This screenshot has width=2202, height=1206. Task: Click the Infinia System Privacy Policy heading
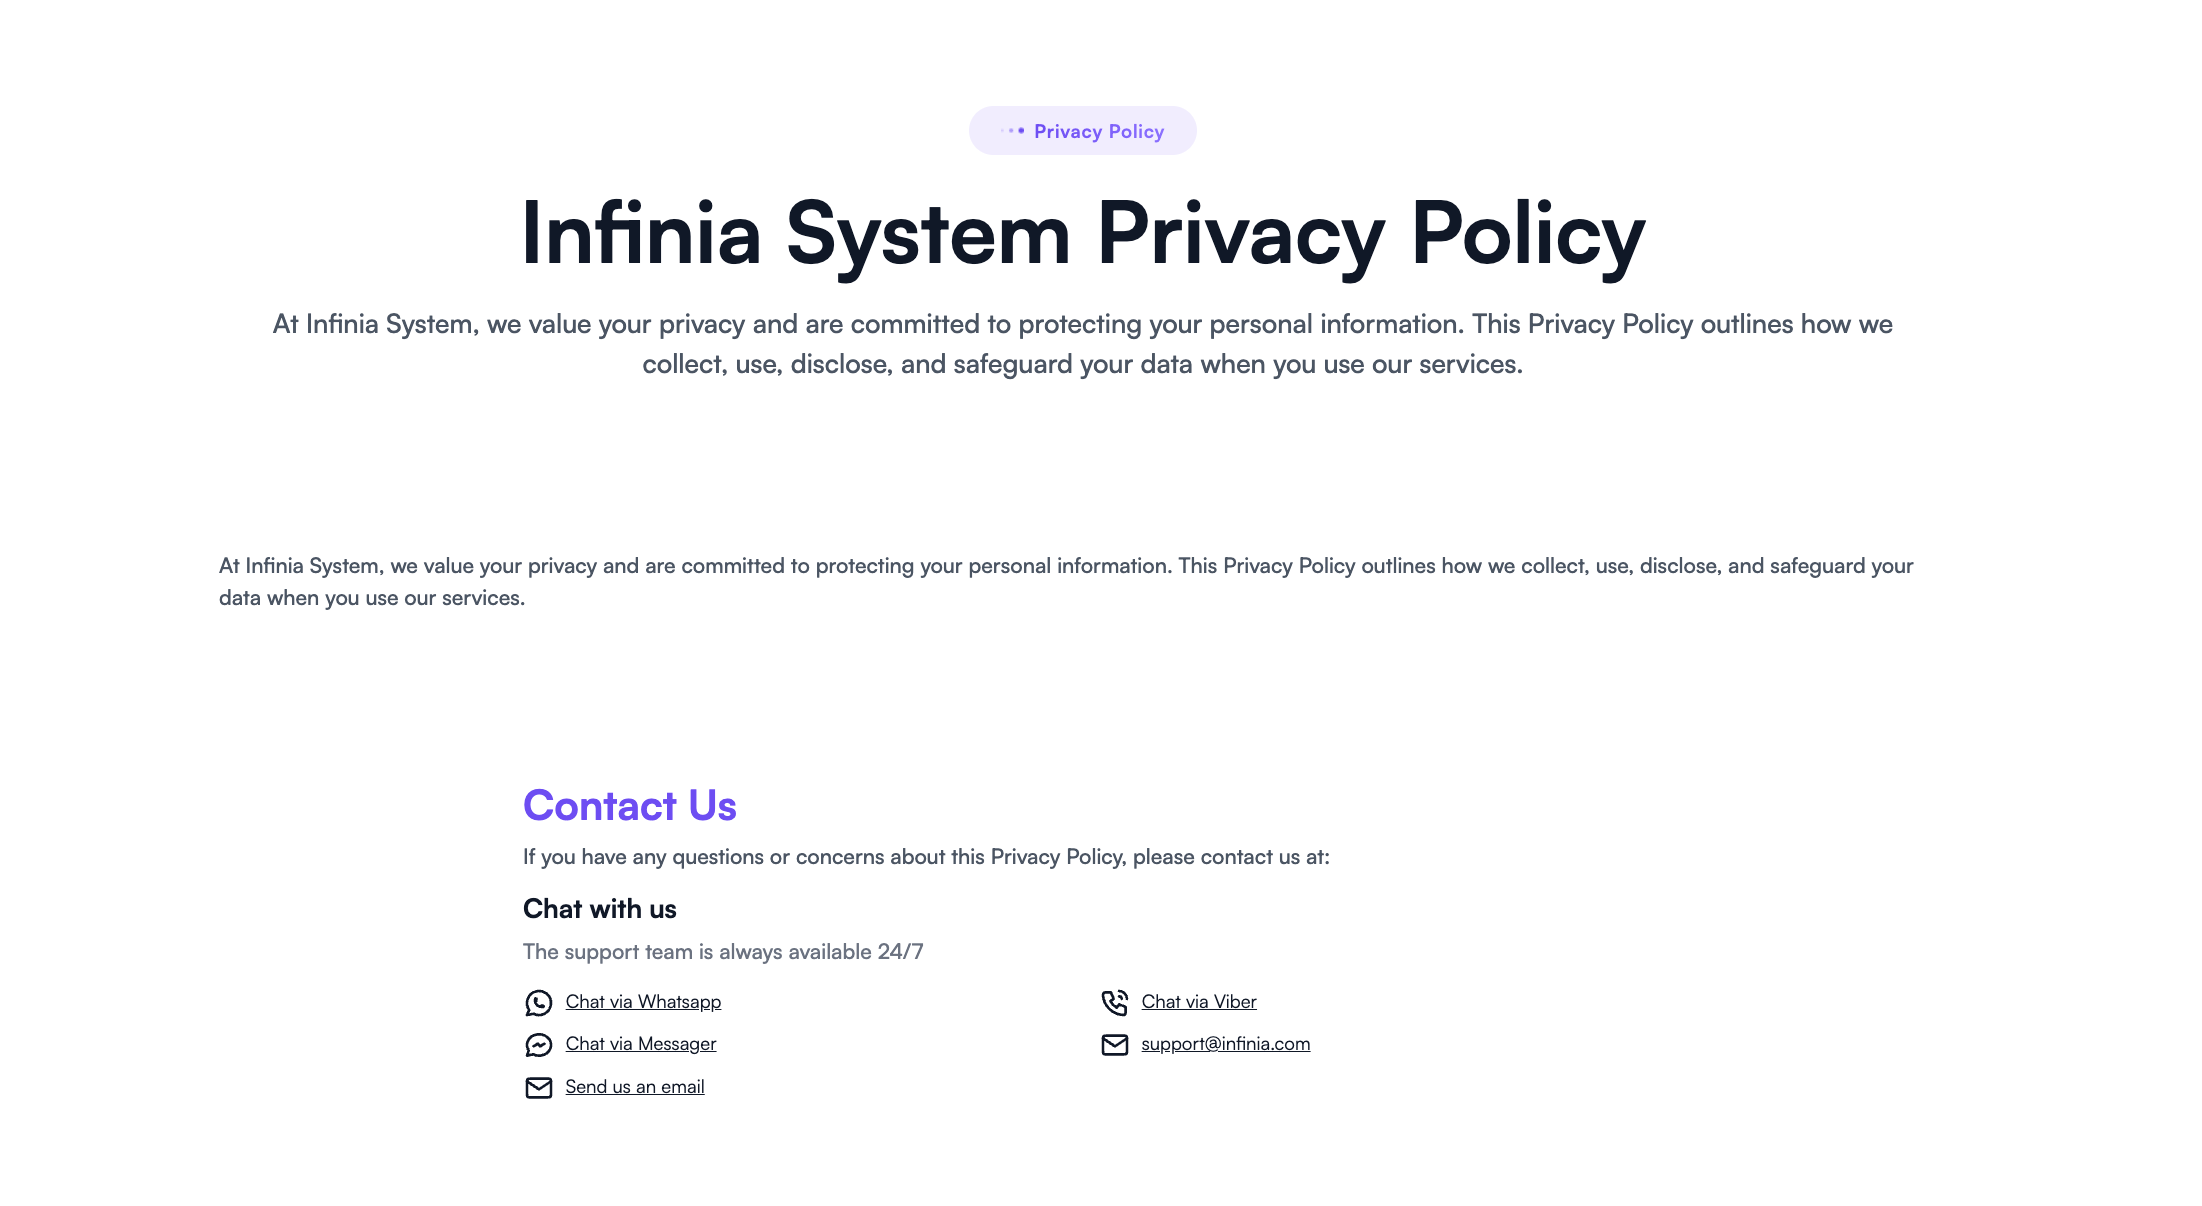click(x=1083, y=234)
